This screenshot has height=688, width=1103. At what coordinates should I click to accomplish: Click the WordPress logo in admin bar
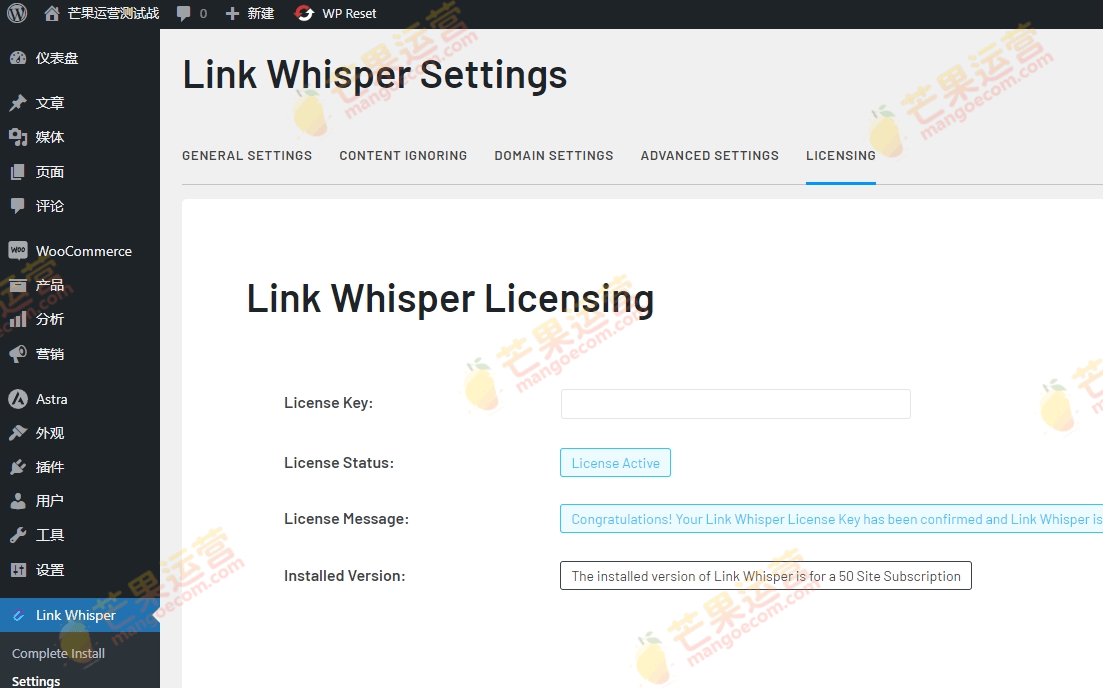tap(16, 13)
